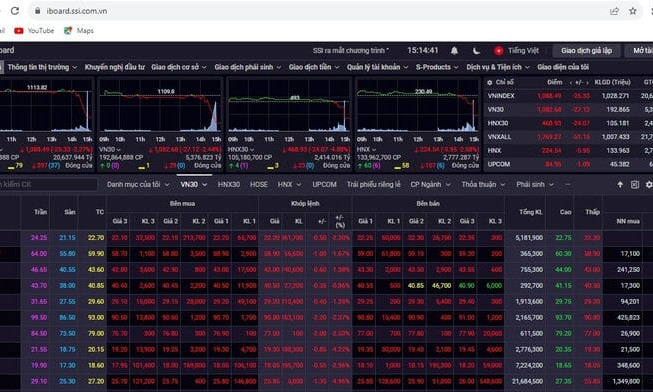This screenshot has height=392, width=653.
Task: Switch to the HNX30 board tab
Action: click(x=229, y=184)
